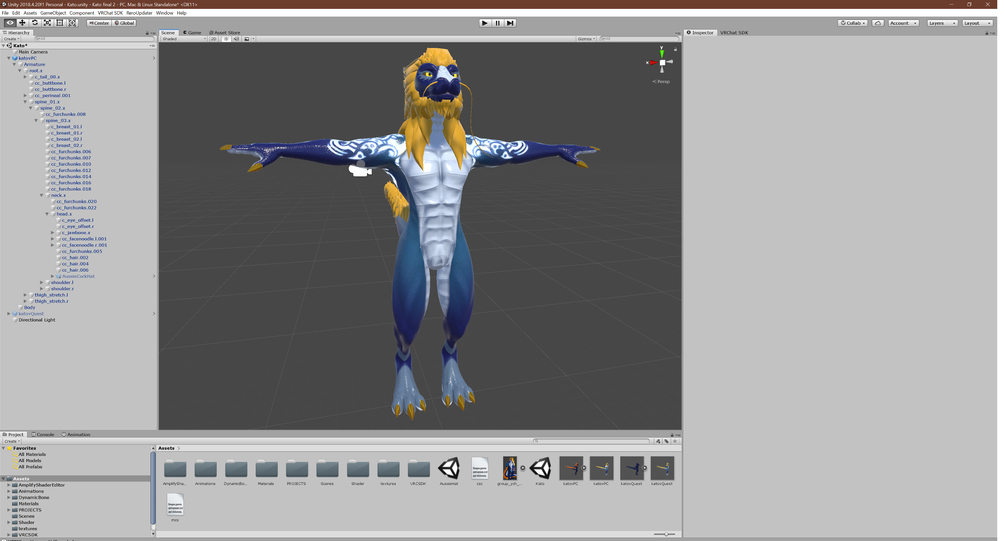The width and height of the screenshot is (1005, 541).
Task: Open the Layout dropdown
Action: (977, 23)
